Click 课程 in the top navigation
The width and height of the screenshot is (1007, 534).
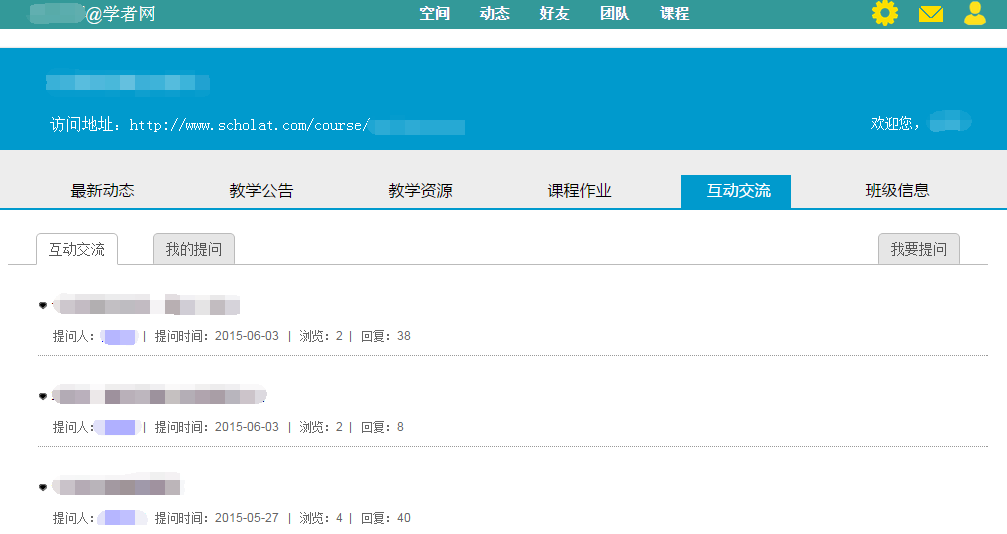pos(675,14)
